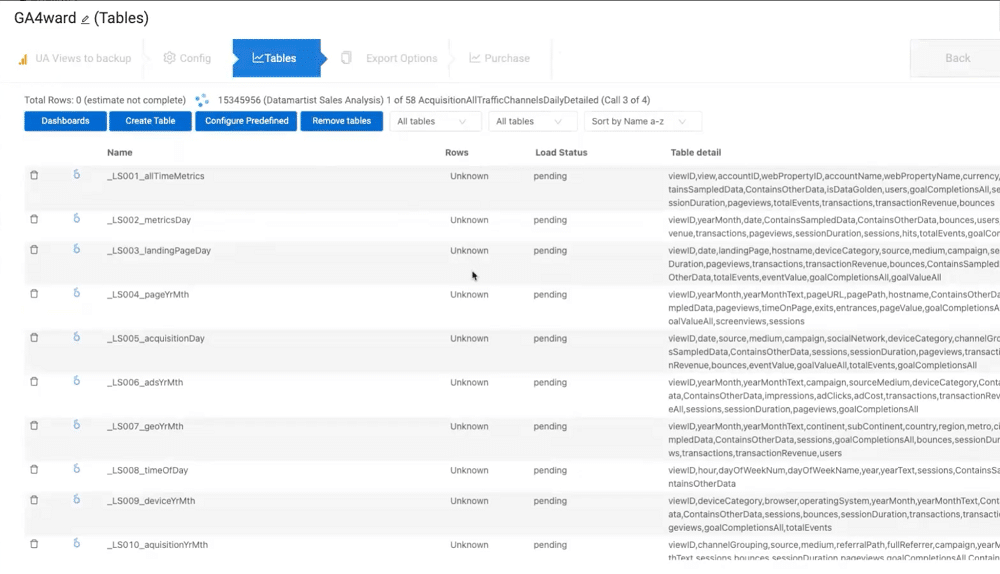Click trash icon for _LS003_landingPageDay
The width and height of the screenshot is (1000, 574).
(x=34, y=250)
